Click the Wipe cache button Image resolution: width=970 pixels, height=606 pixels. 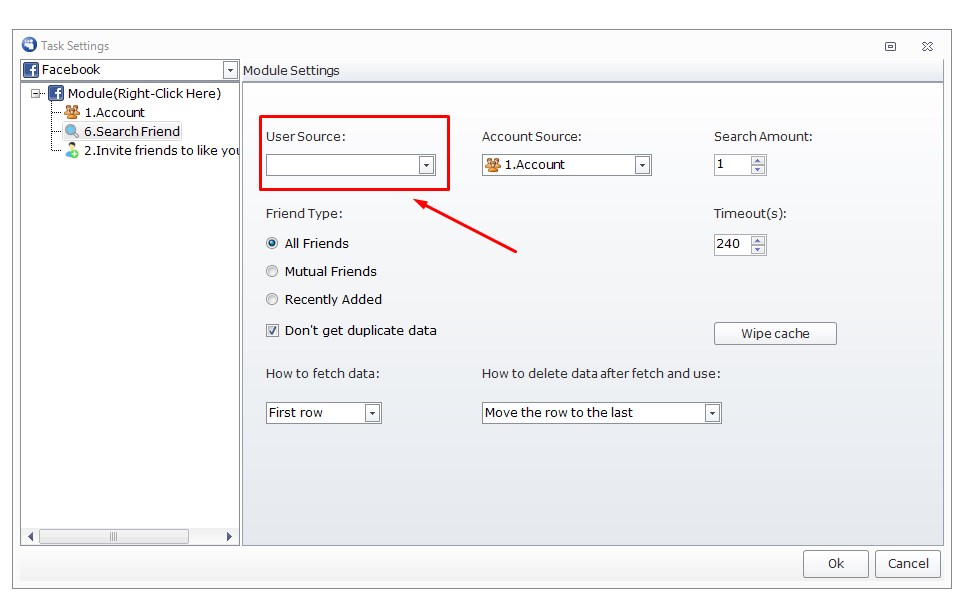tap(775, 333)
